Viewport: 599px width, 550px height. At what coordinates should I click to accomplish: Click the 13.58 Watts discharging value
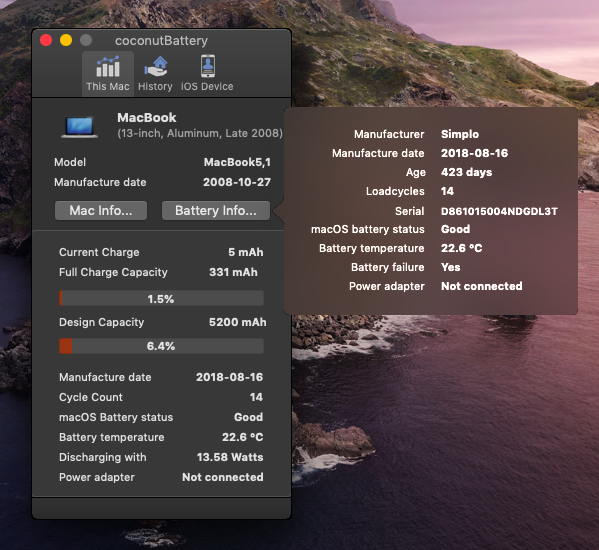coord(230,457)
